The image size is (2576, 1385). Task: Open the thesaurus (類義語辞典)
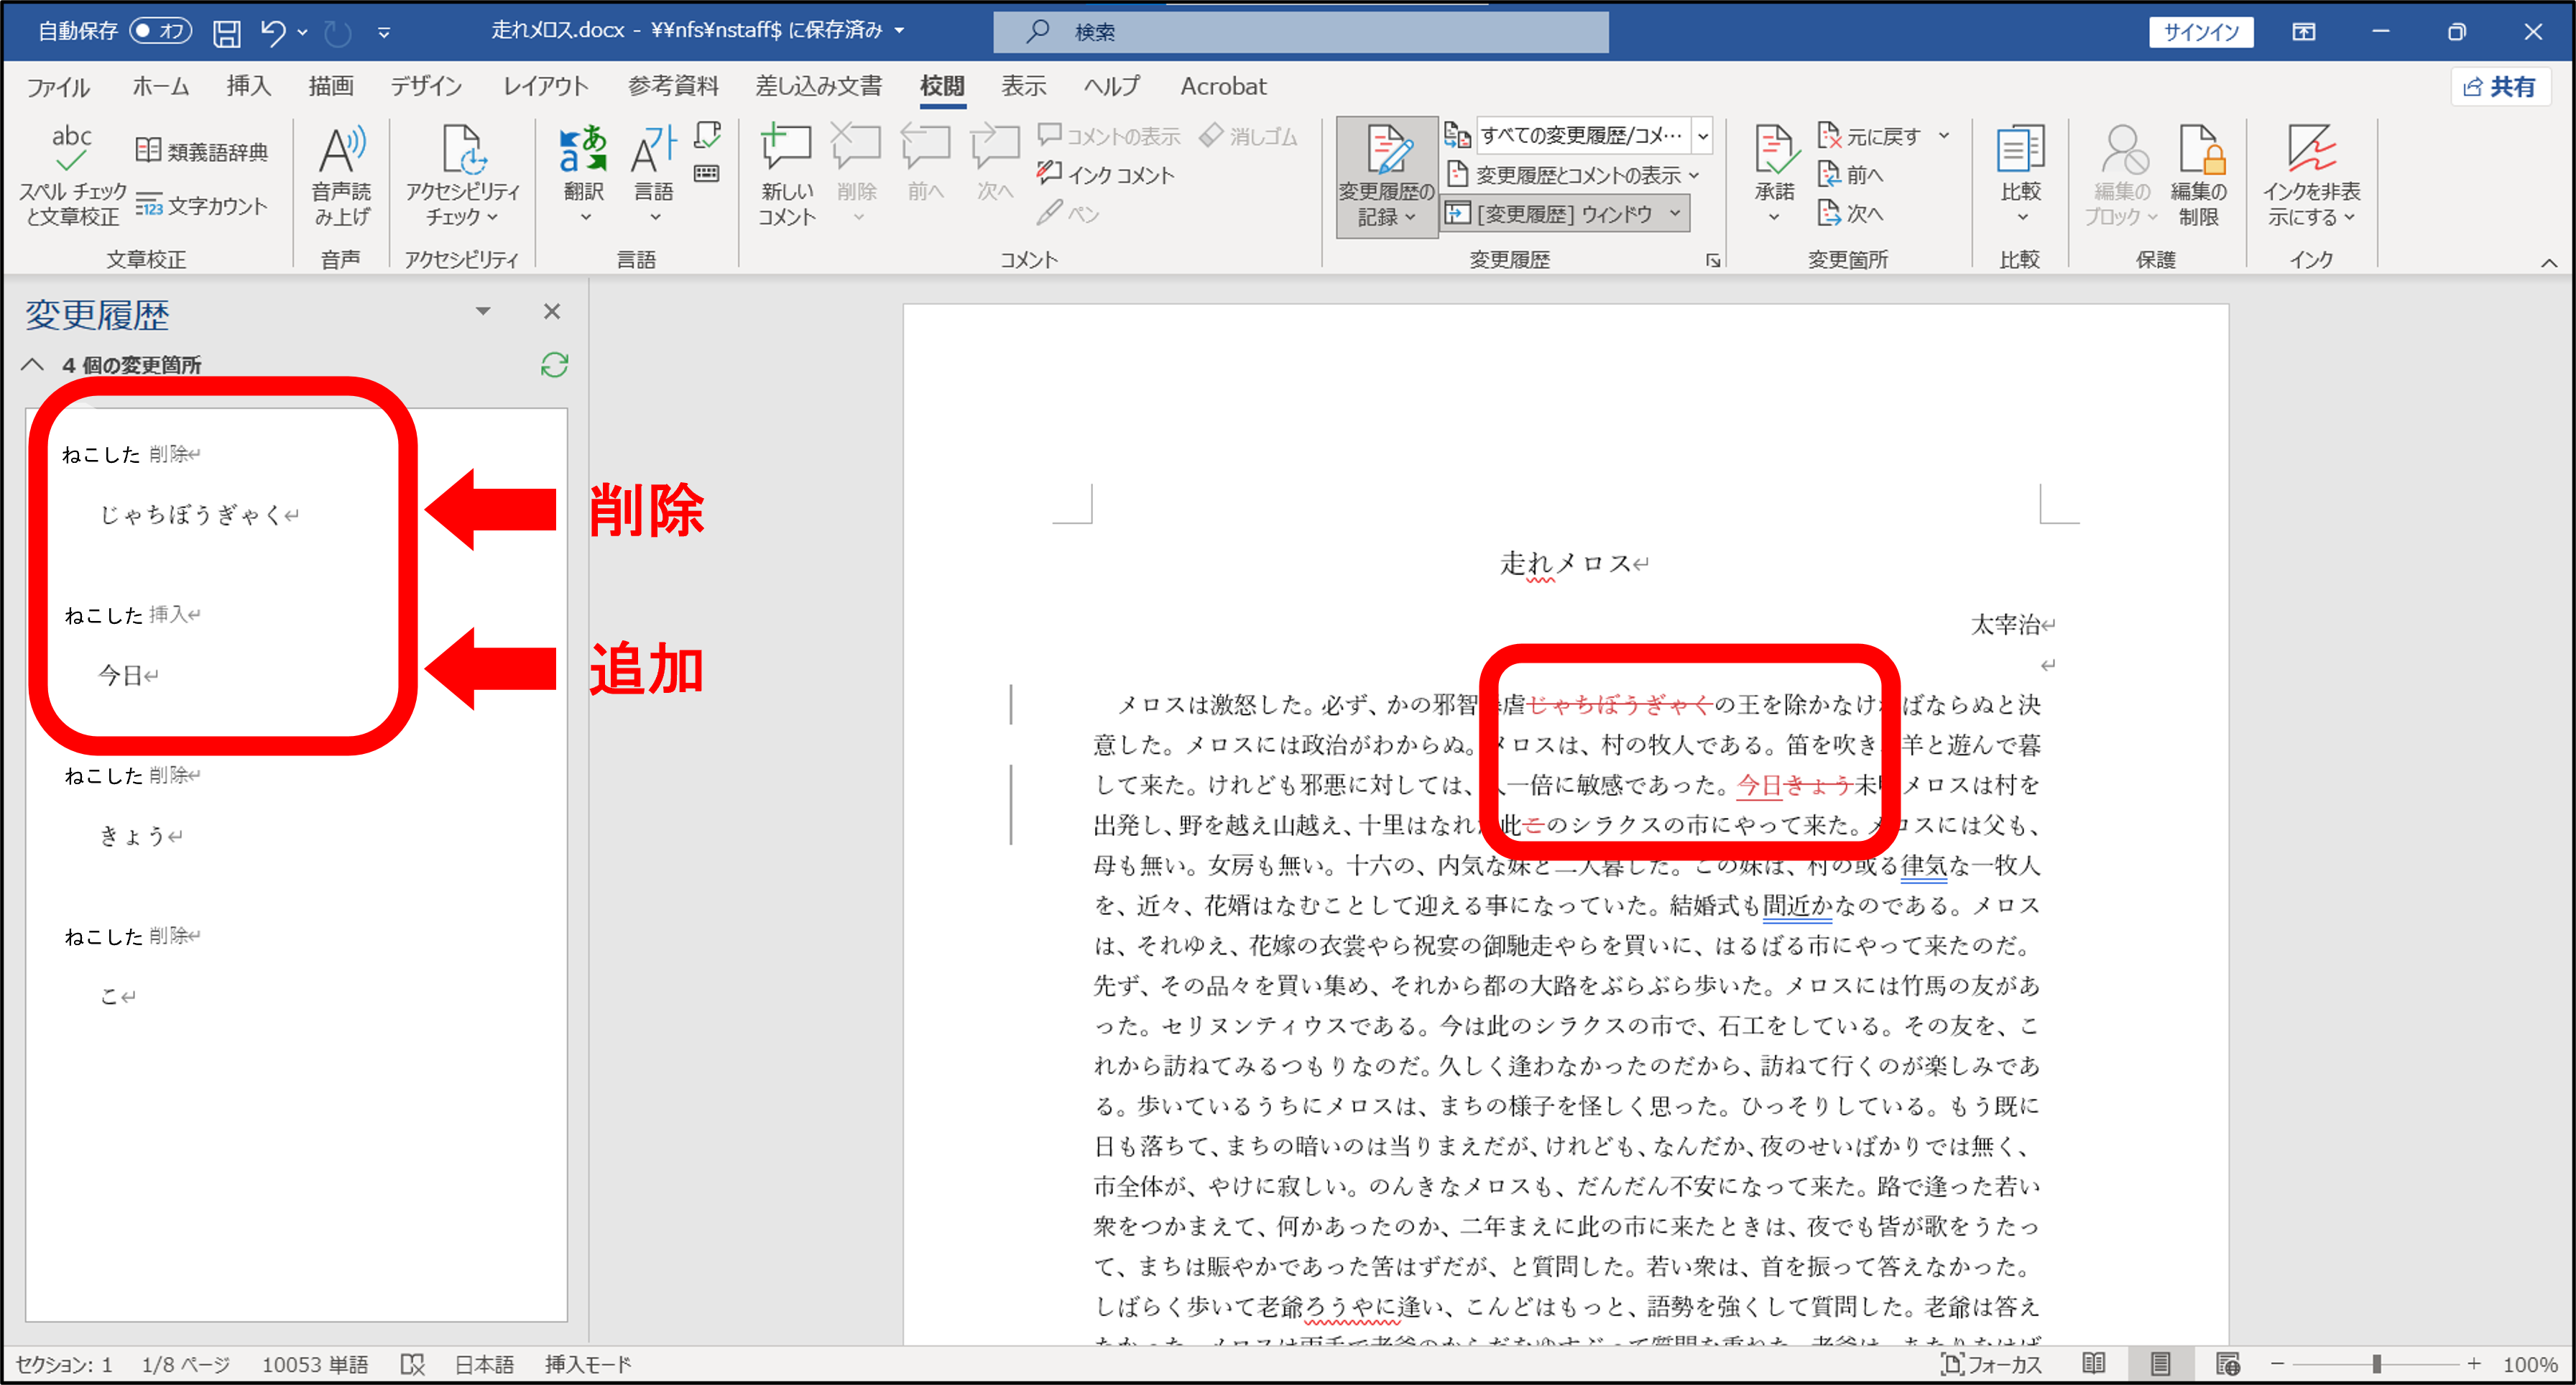click(x=201, y=152)
